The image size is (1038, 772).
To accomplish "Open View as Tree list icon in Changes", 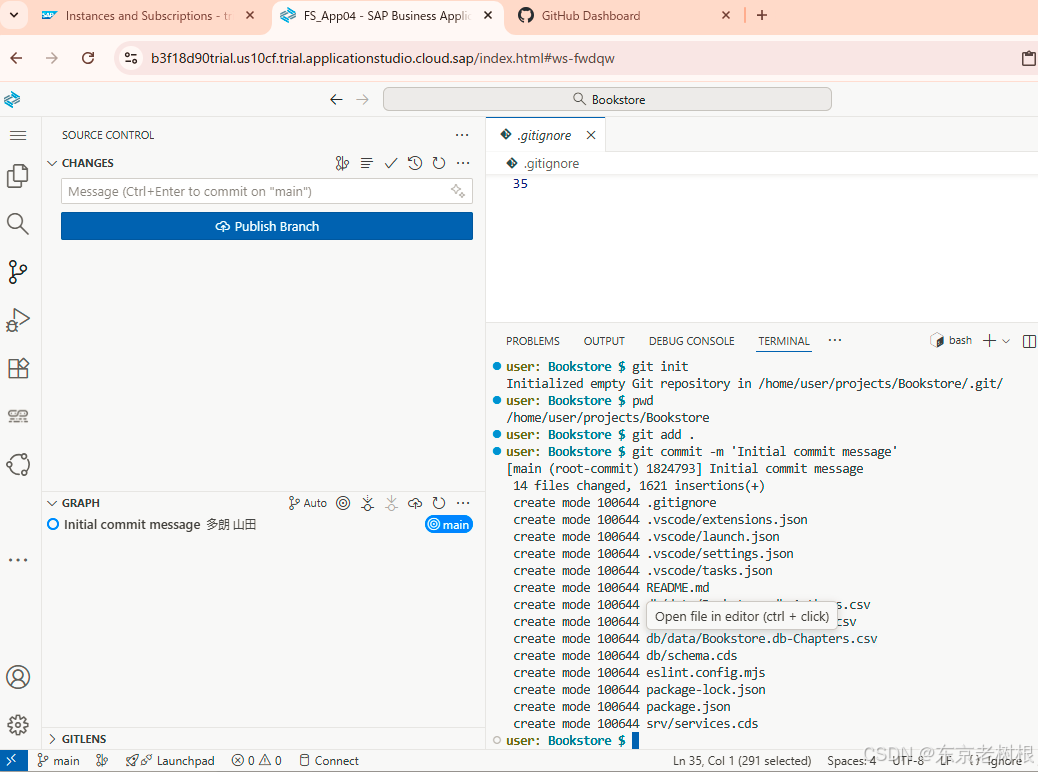I will [367, 163].
